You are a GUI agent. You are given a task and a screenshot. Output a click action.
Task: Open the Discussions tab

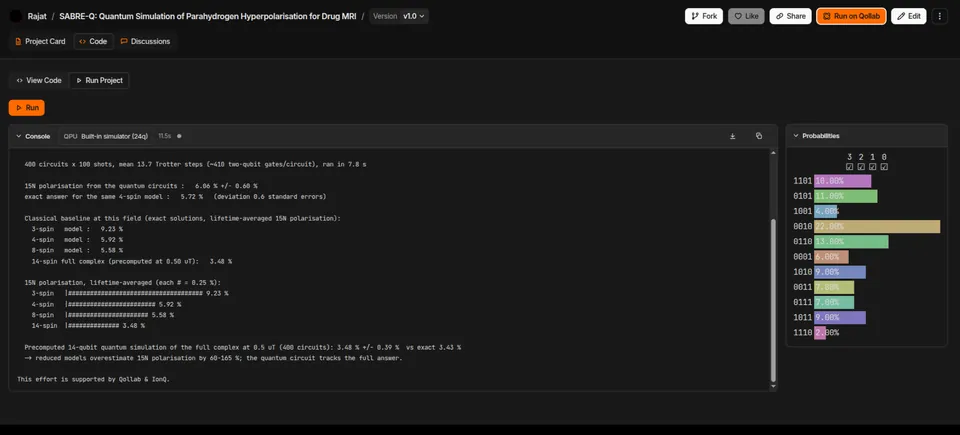(x=145, y=42)
